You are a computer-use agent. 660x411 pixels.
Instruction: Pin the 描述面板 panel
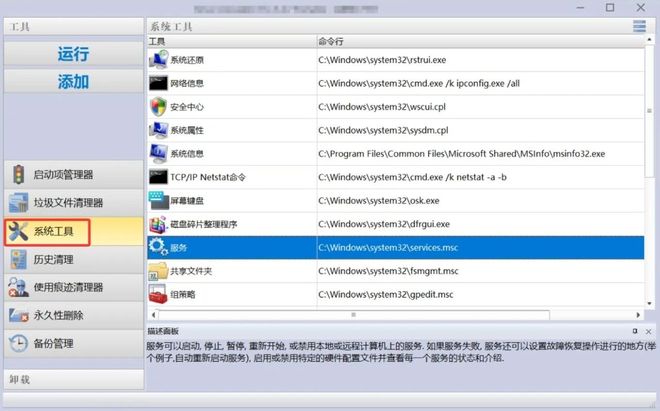pyautogui.click(x=635, y=331)
